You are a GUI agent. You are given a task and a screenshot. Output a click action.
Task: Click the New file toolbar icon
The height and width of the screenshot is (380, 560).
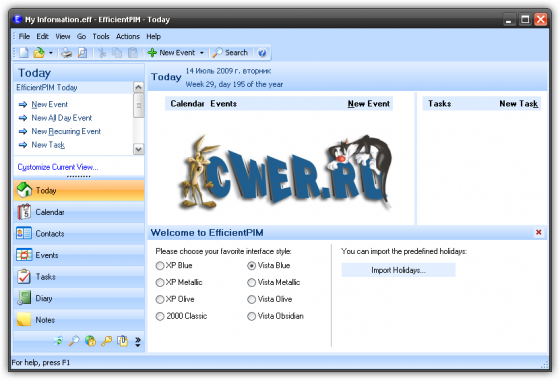coord(24,53)
